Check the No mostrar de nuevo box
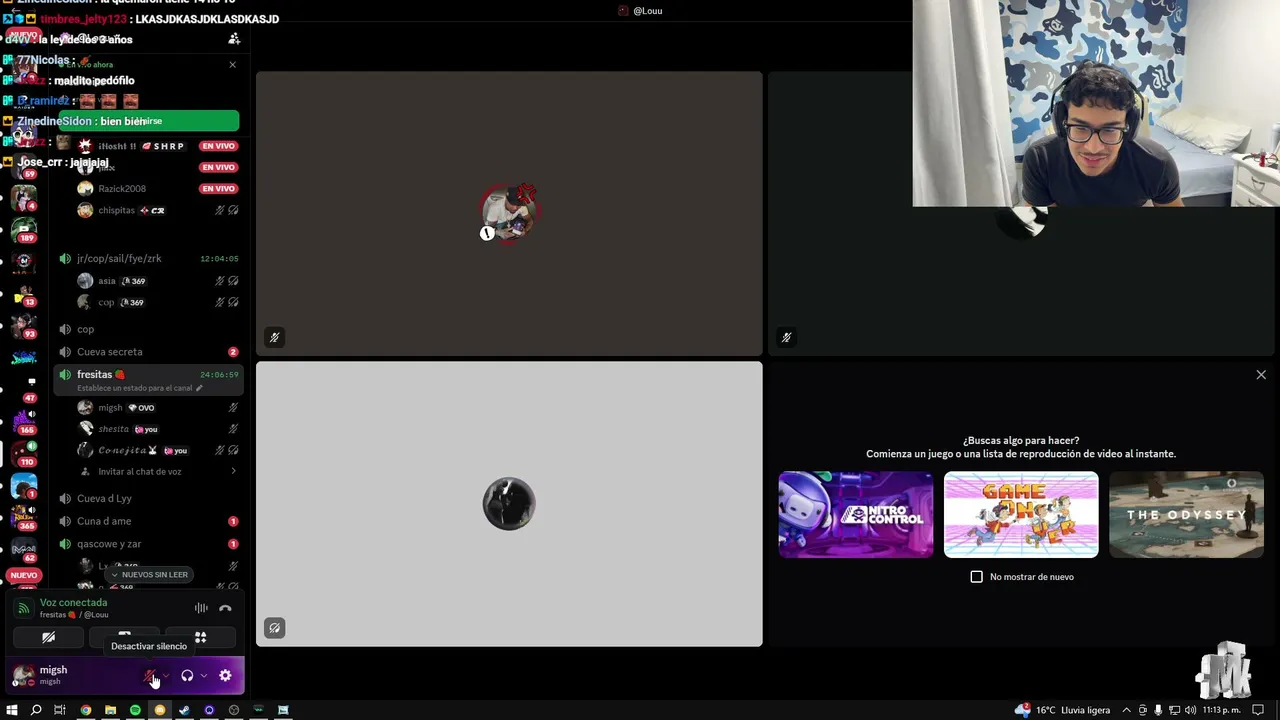This screenshot has height=720, width=1280. click(x=977, y=577)
